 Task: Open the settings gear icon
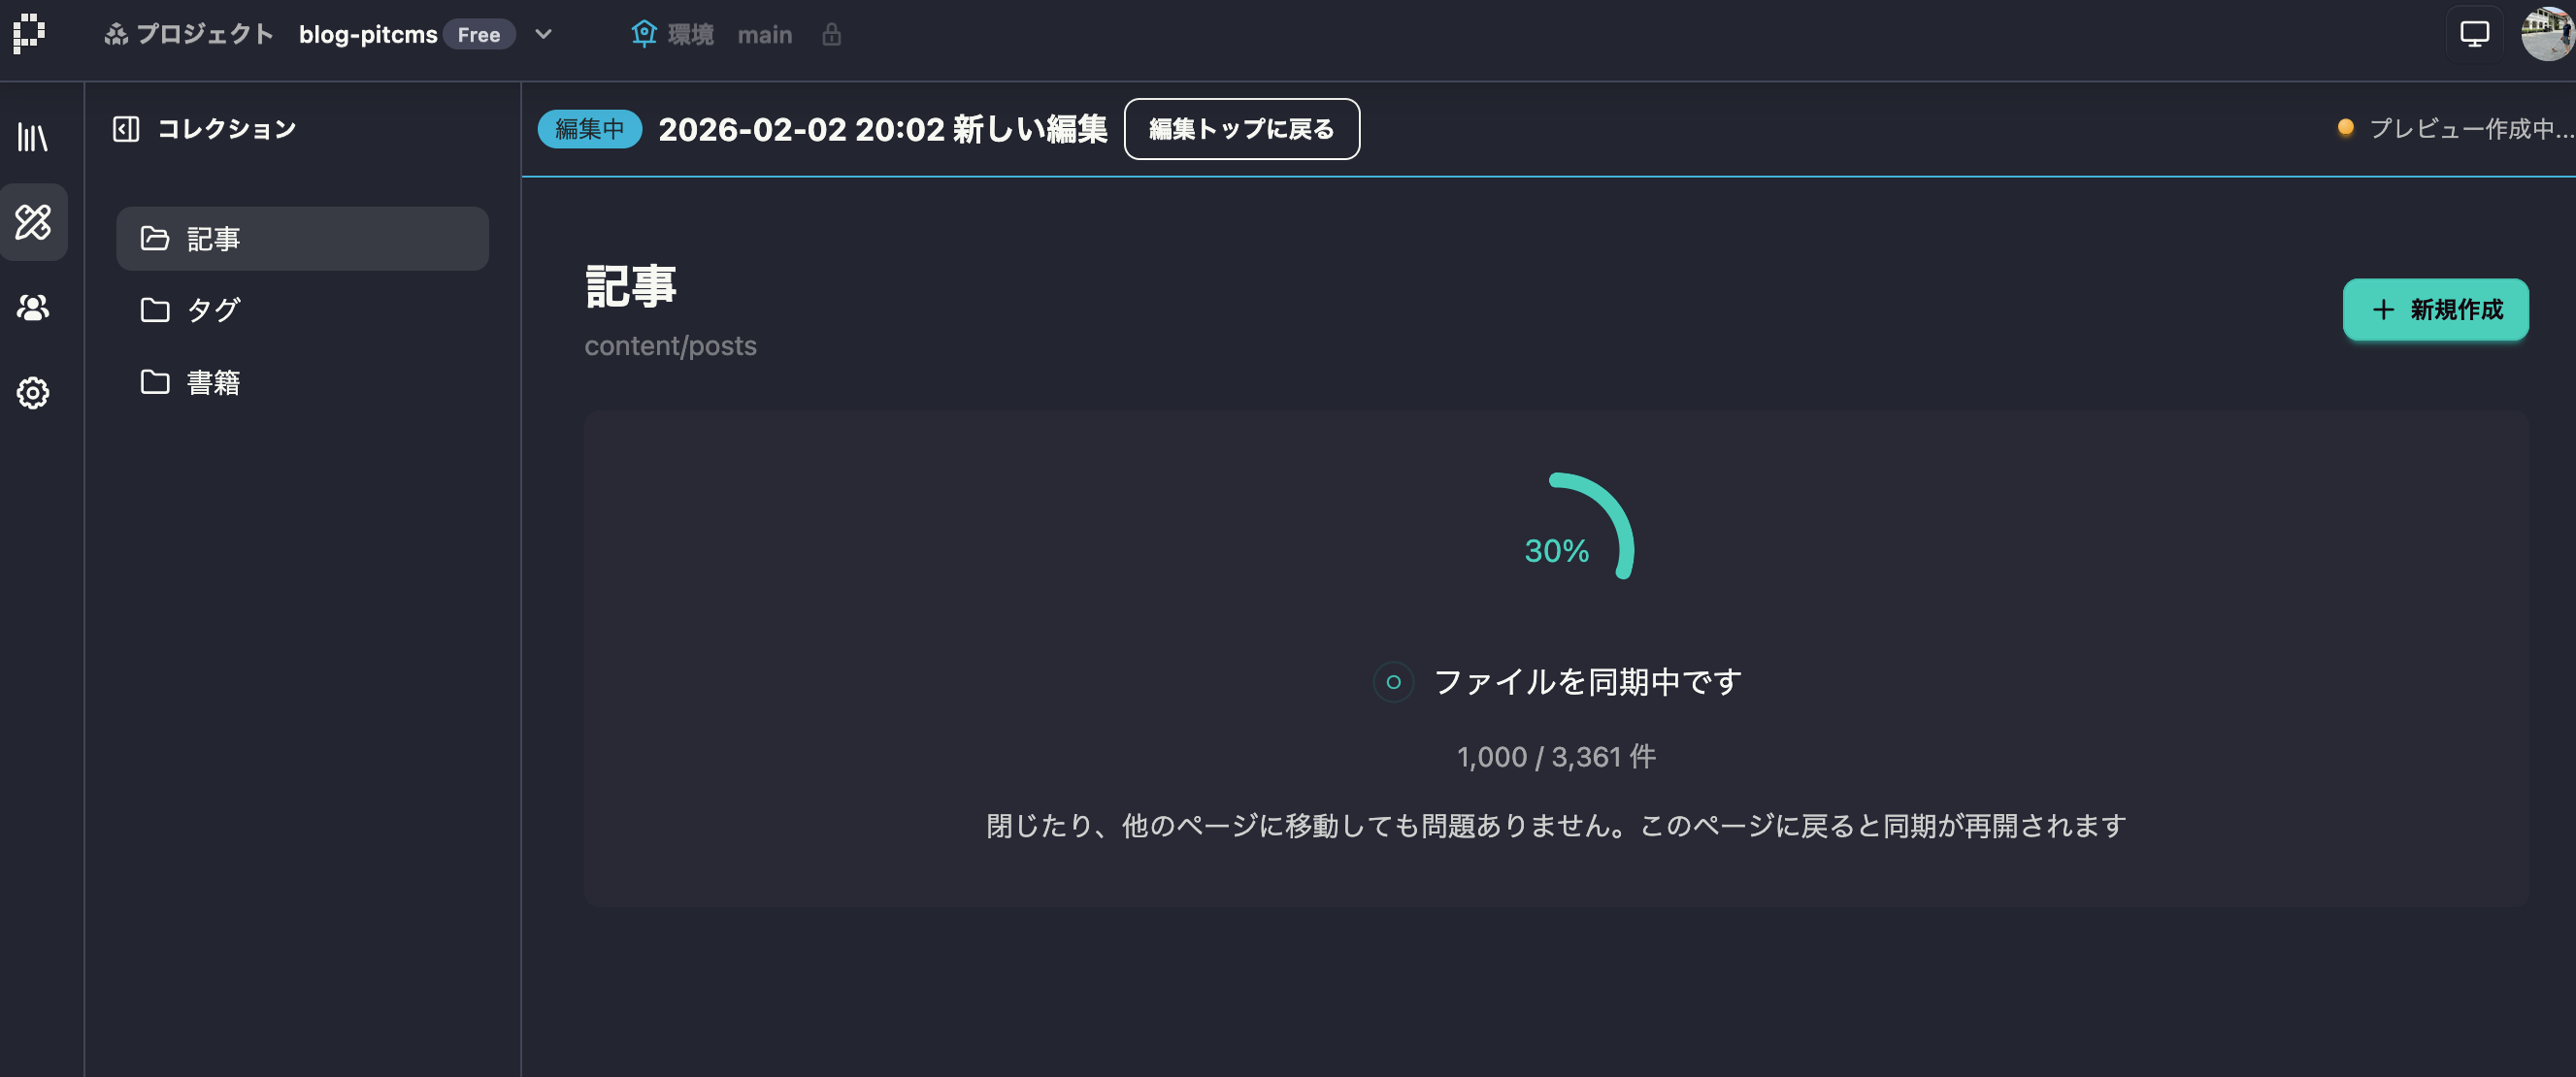[x=33, y=393]
